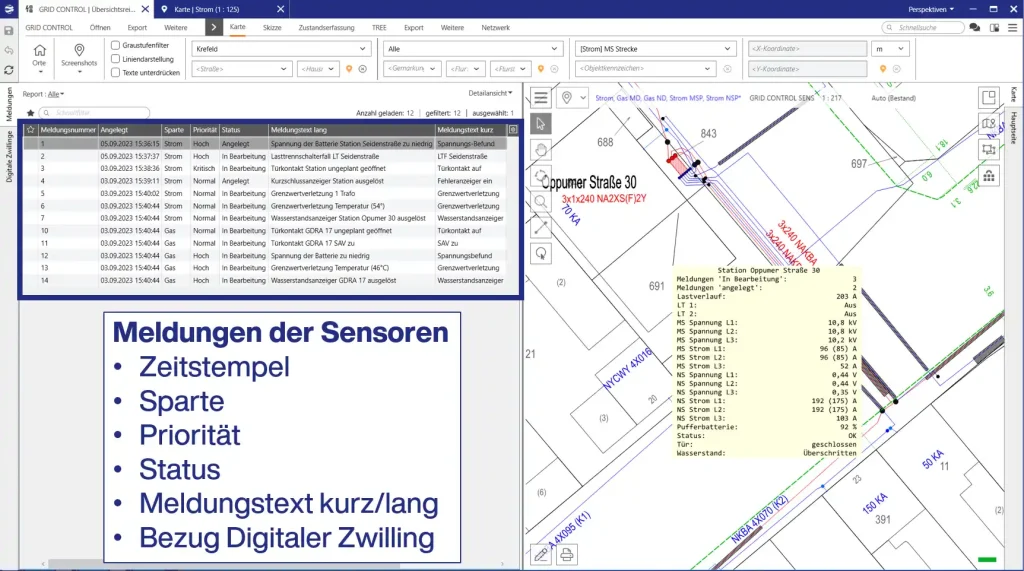Open the Digitale Zwillinge side tab
Viewport: 1024px width, 571px height.
coord(9,157)
